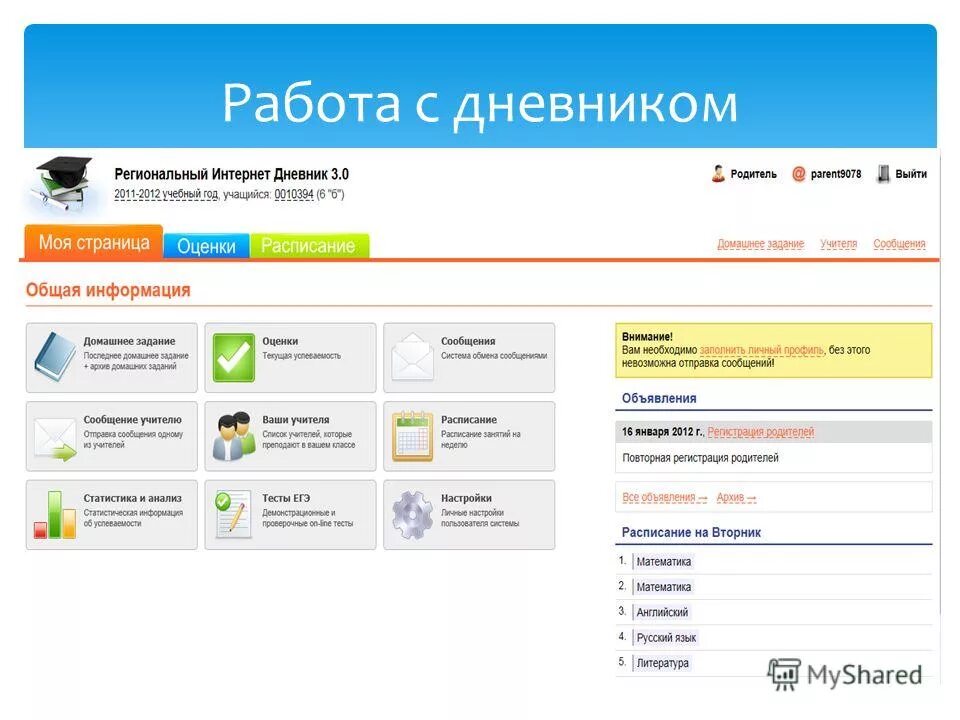The width and height of the screenshot is (960, 720).
Task: Open the Домашнее задание top link
Action: pos(760,244)
